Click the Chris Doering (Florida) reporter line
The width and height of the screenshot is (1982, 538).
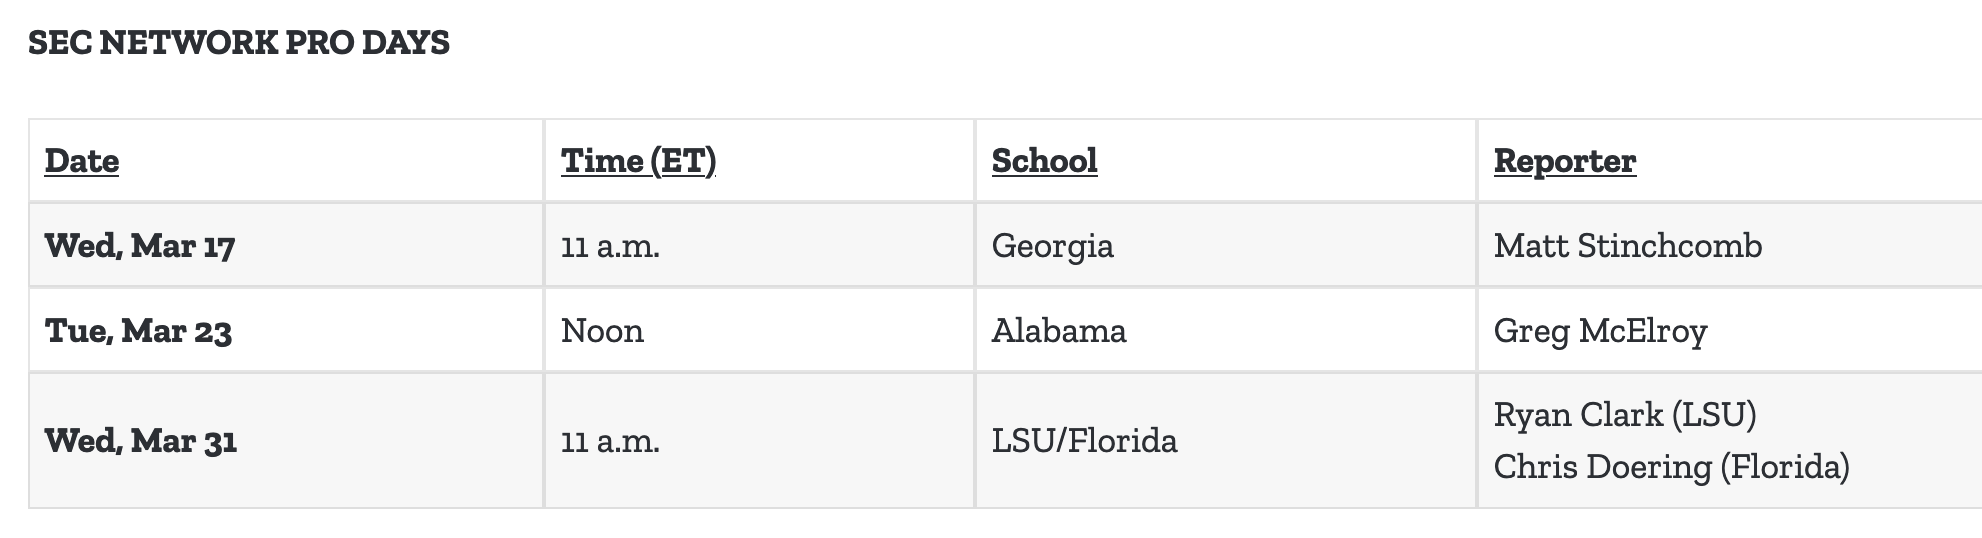coord(1671,467)
